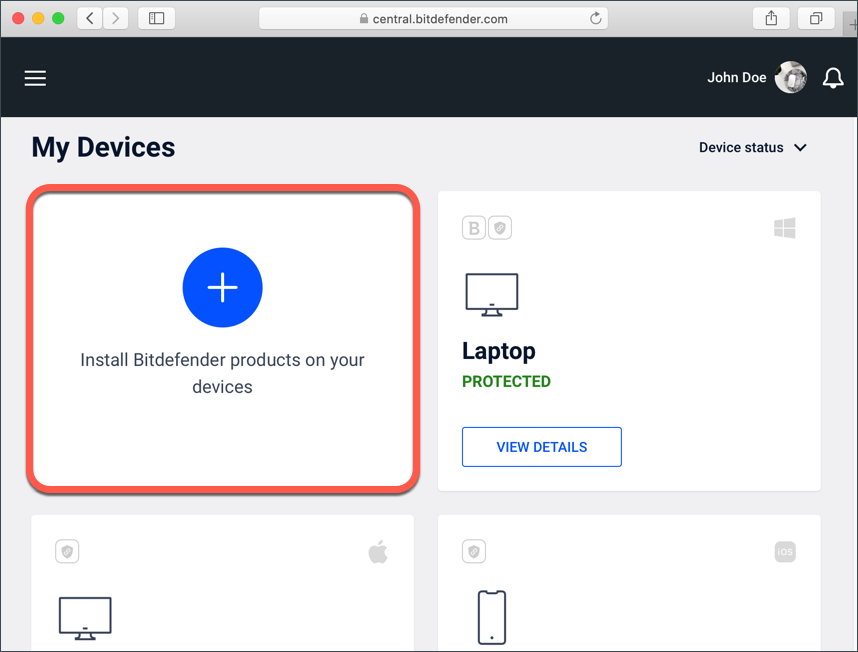Open VIEW DETAILS for Laptop
This screenshot has height=652, width=858.
click(542, 447)
